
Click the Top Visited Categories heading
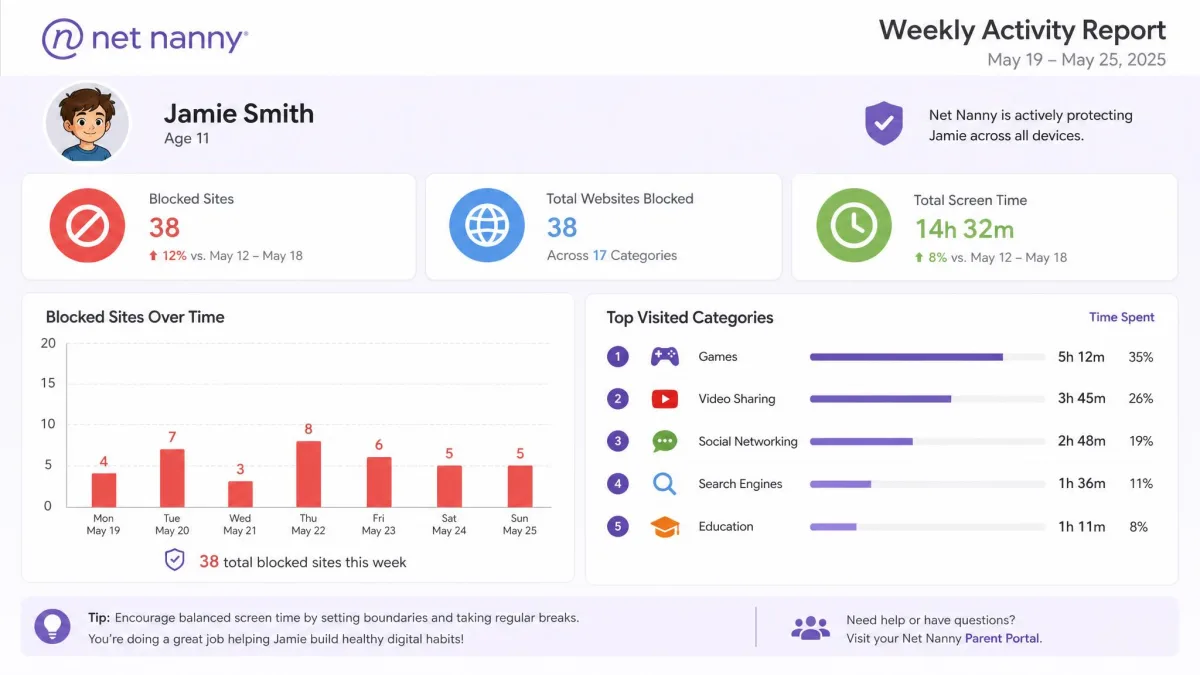pyautogui.click(x=690, y=318)
